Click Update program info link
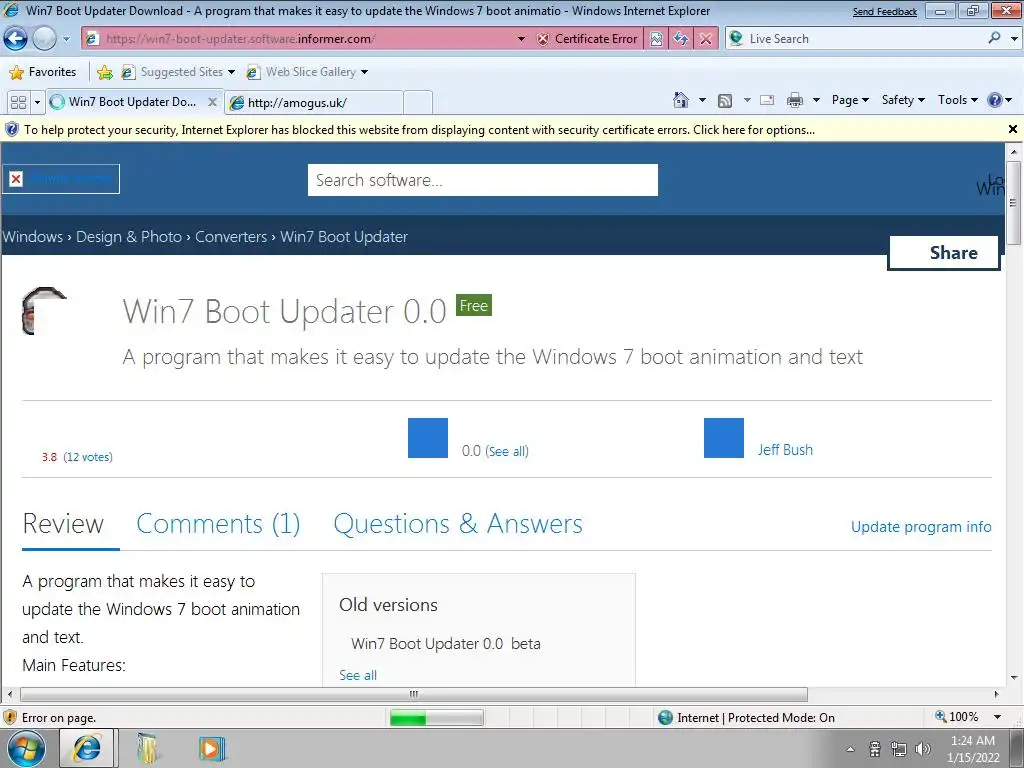 point(921,526)
